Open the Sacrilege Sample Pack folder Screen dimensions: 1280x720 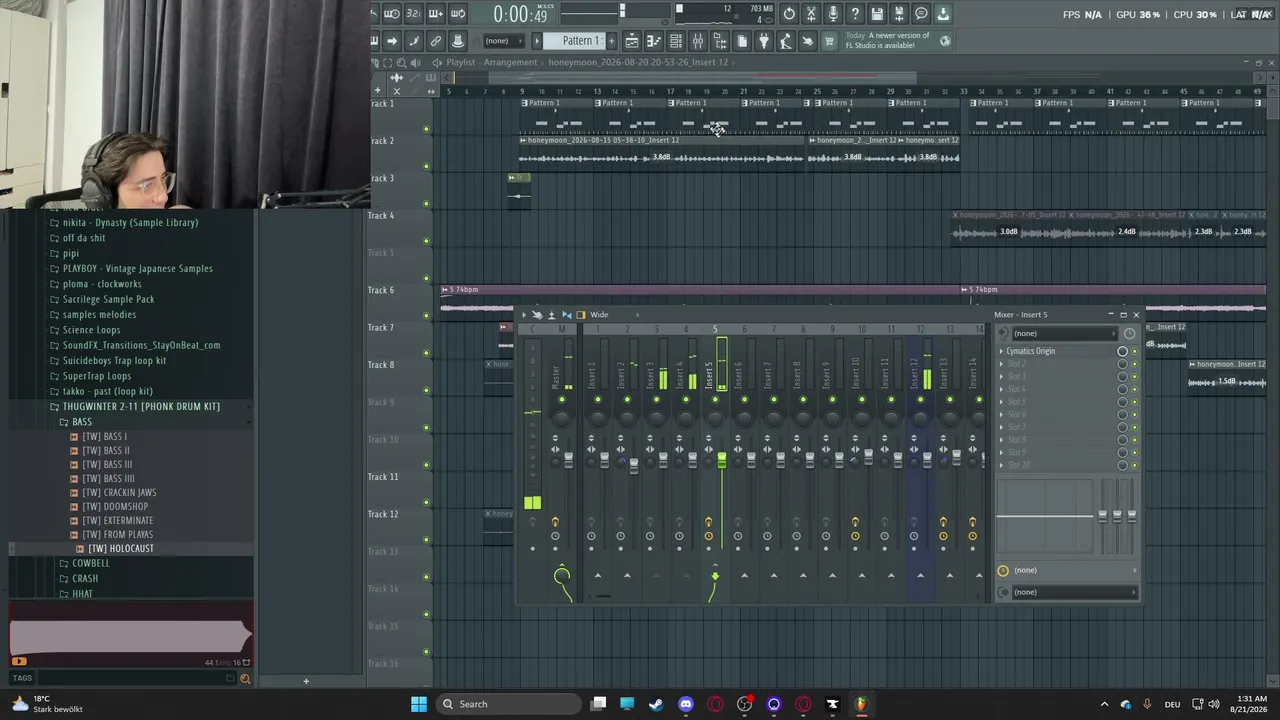tap(108, 299)
